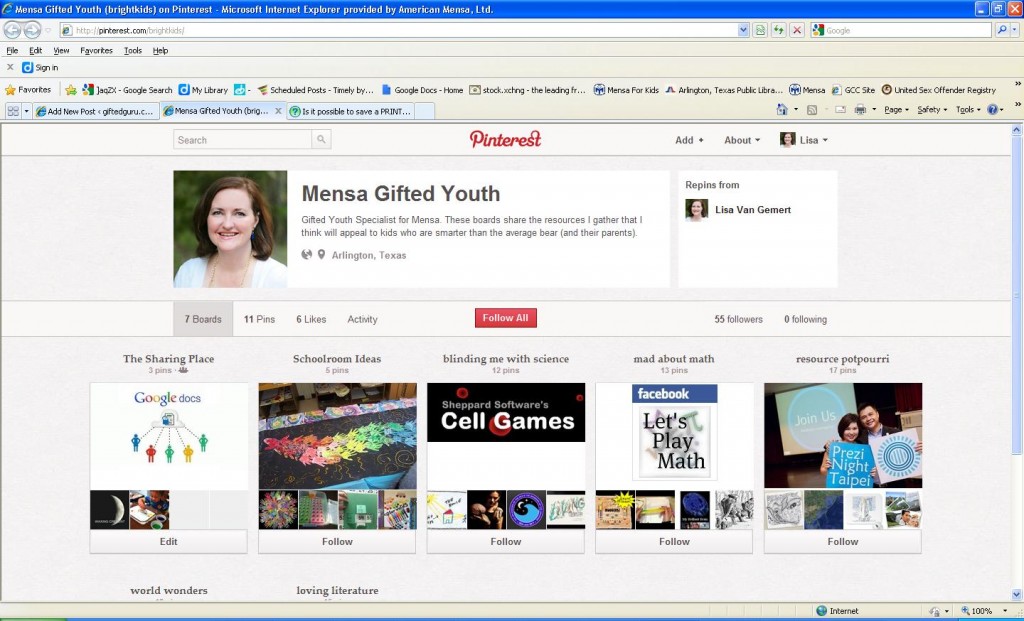The width and height of the screenshot is (1024, 621).
Task: Click the Google search magnifier button
Action: (1002, 30)
